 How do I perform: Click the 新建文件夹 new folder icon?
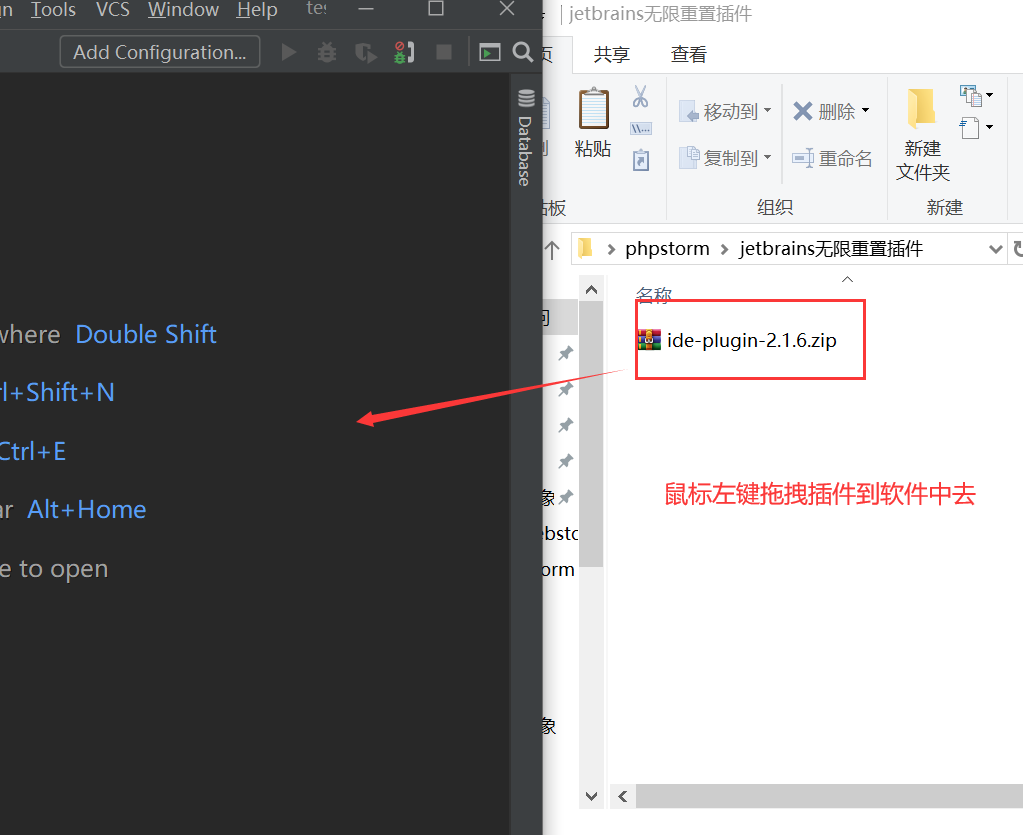pos(923,134)
